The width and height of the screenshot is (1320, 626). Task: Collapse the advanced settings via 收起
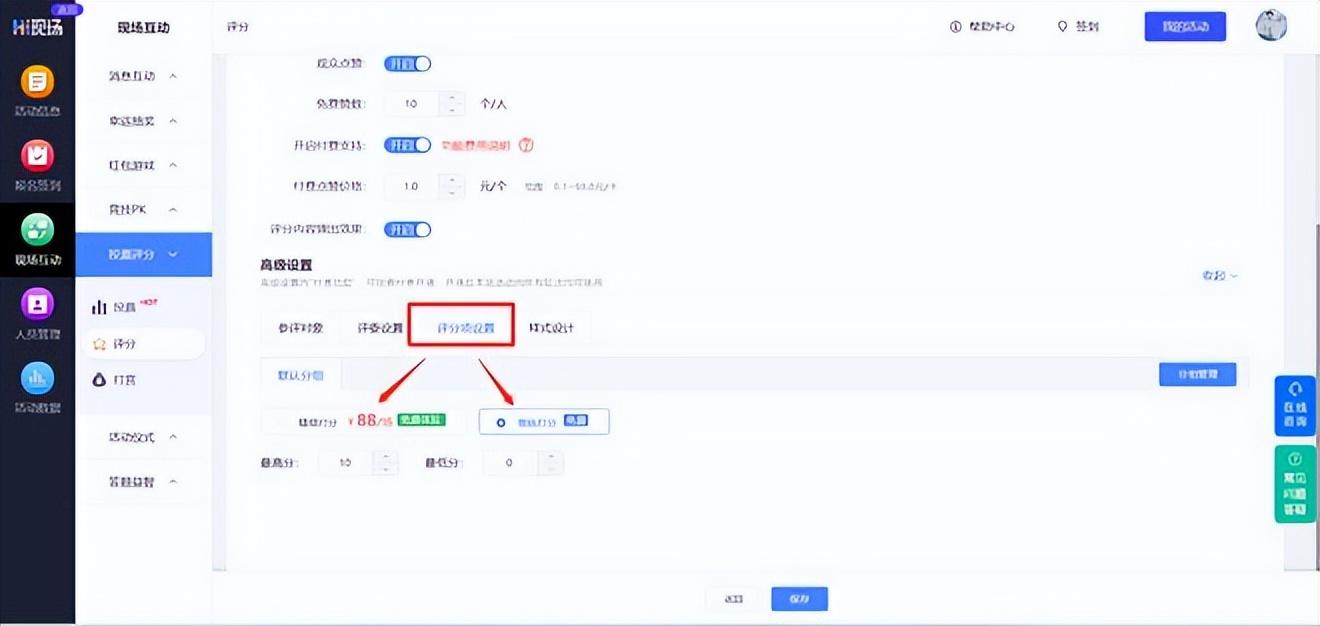(1220, 275)
